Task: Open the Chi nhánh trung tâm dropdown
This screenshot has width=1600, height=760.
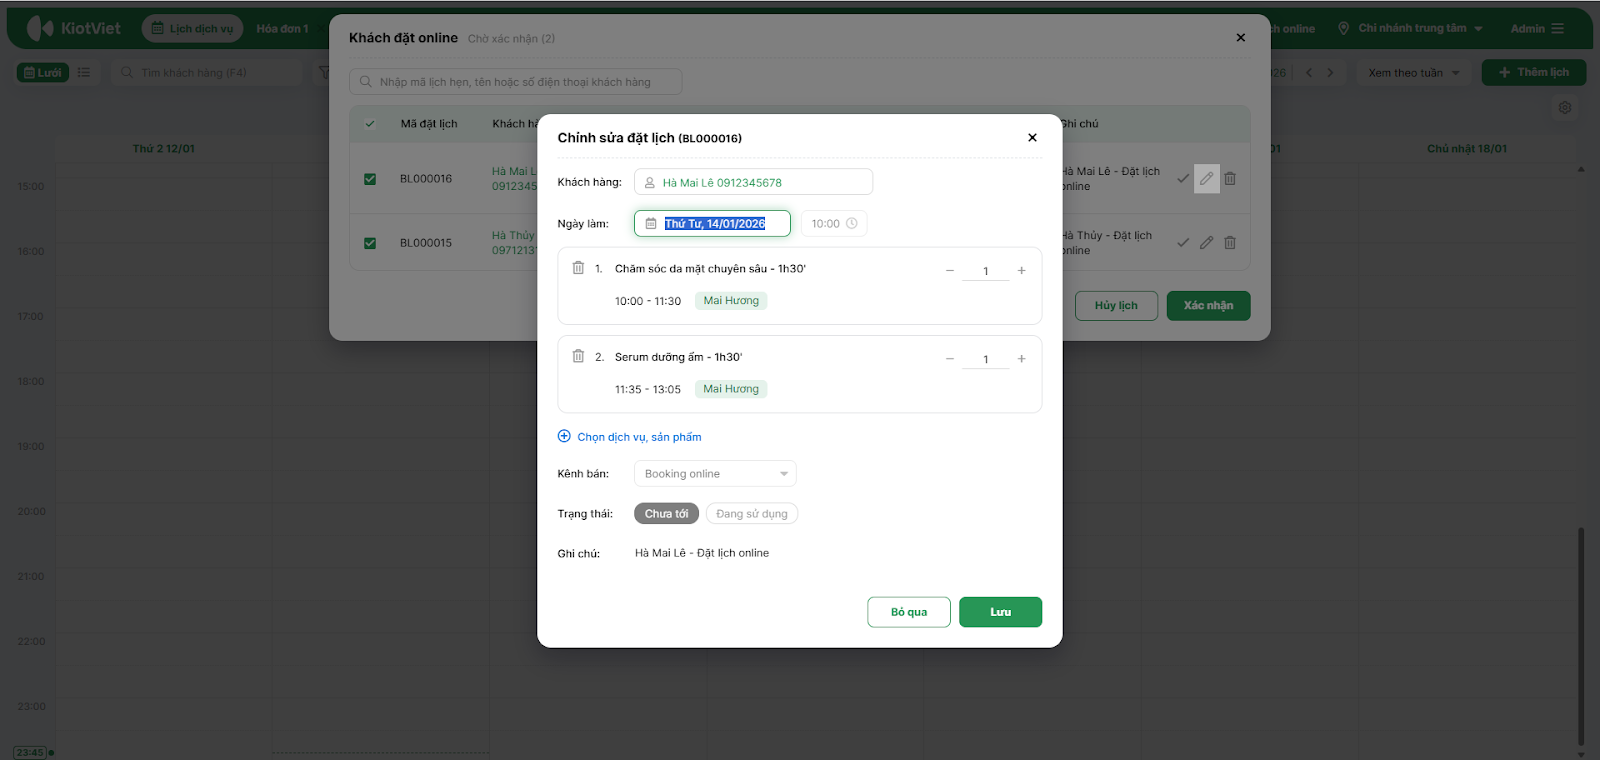Action: click(x=1411, y=29)
